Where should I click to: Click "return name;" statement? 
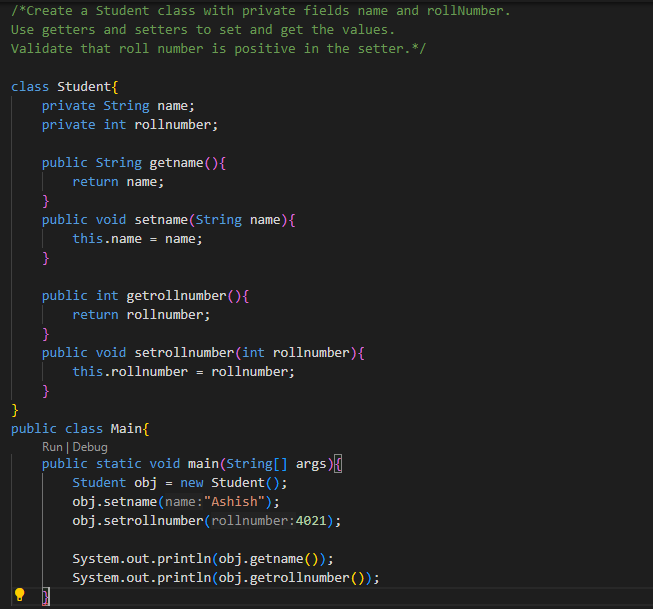[x=118, y=182]
